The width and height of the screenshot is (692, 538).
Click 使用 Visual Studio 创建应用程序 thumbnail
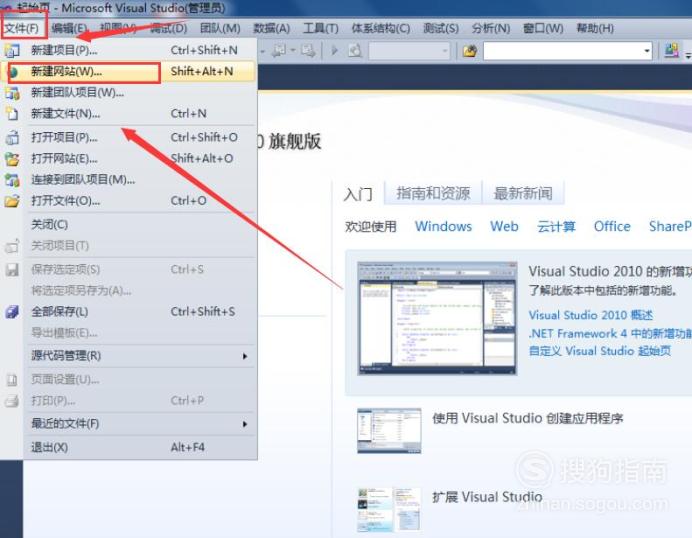point(389,431)
